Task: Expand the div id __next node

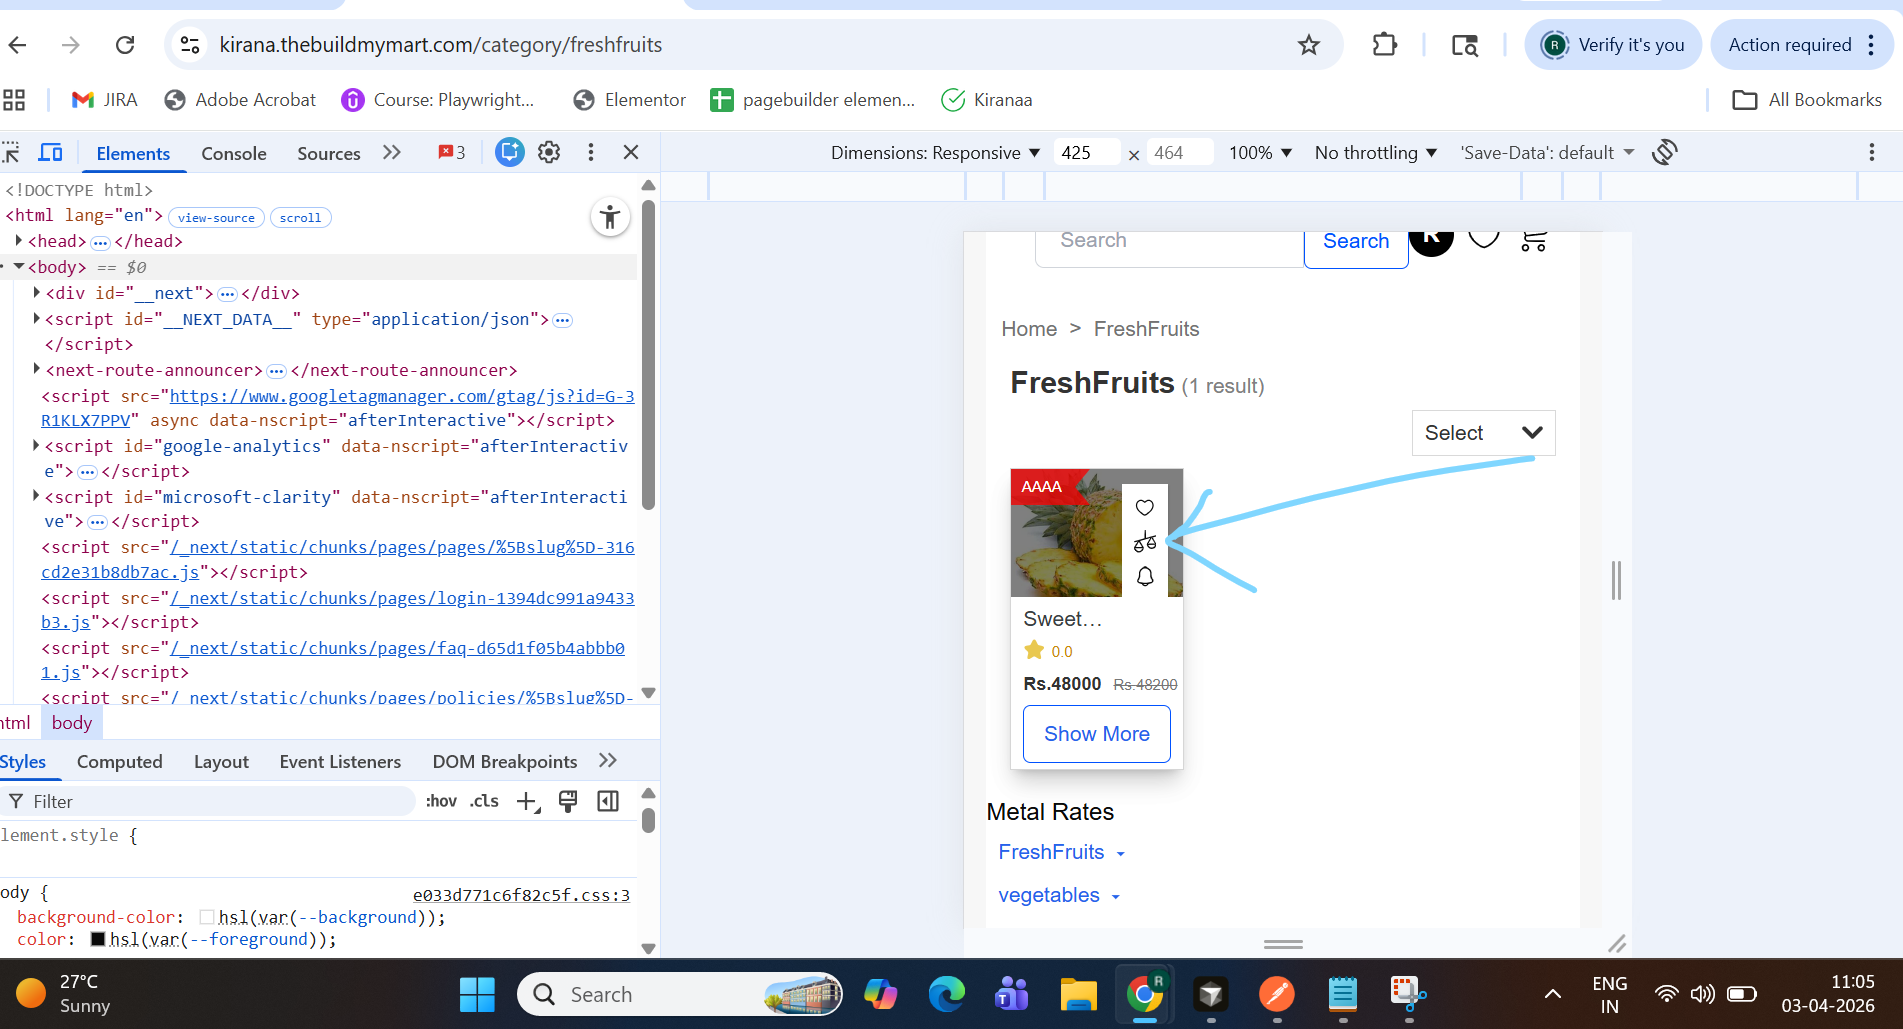Action: (37, 293)
